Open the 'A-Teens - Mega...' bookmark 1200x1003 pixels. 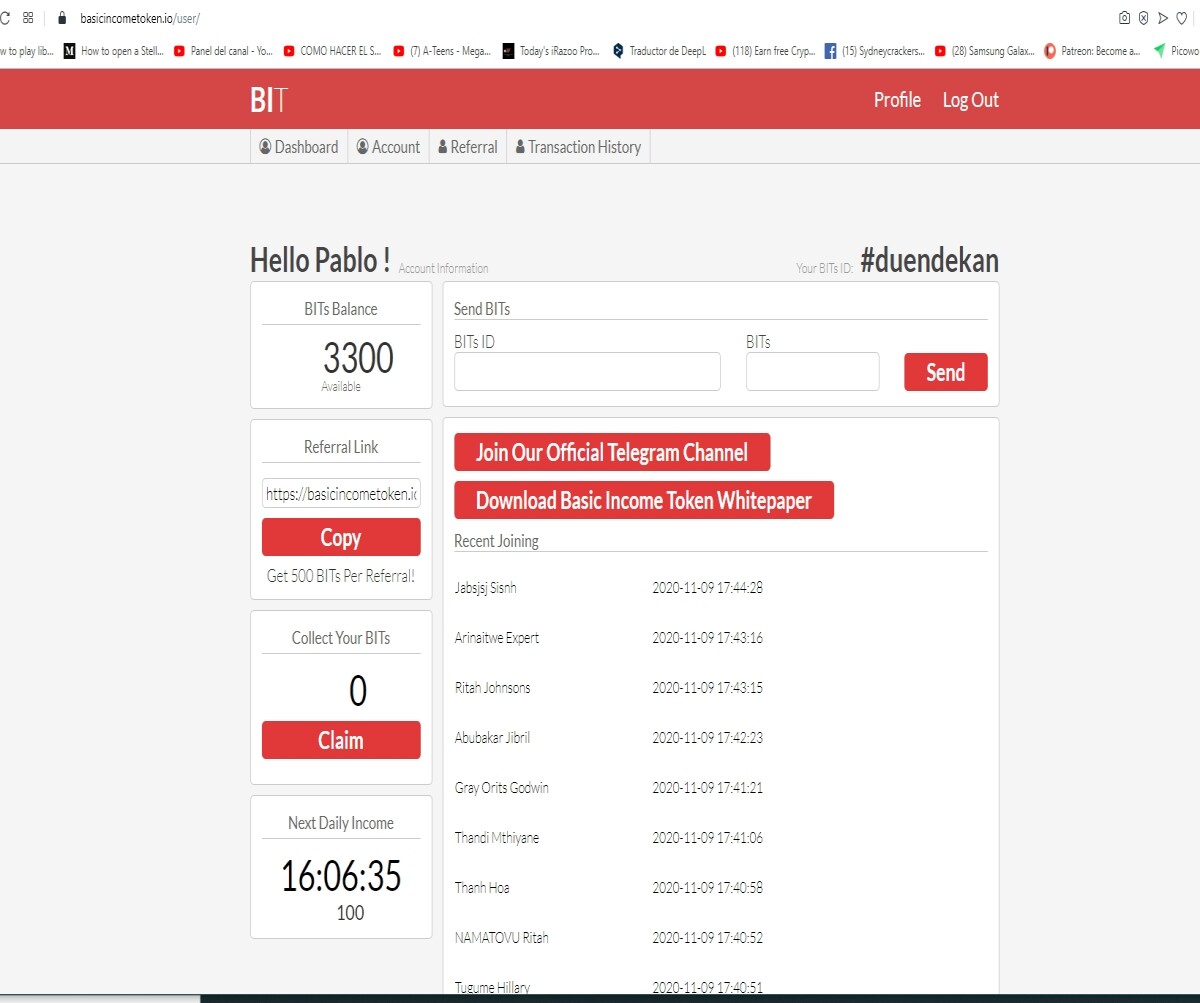click(442, 51)
